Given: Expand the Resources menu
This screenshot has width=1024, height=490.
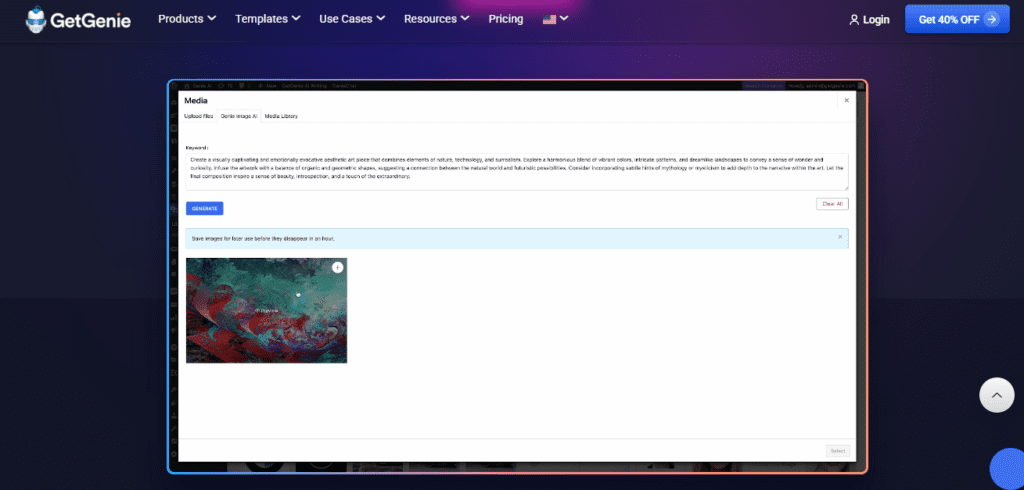Looking at the screenshot, I should [x=436, y=19].
